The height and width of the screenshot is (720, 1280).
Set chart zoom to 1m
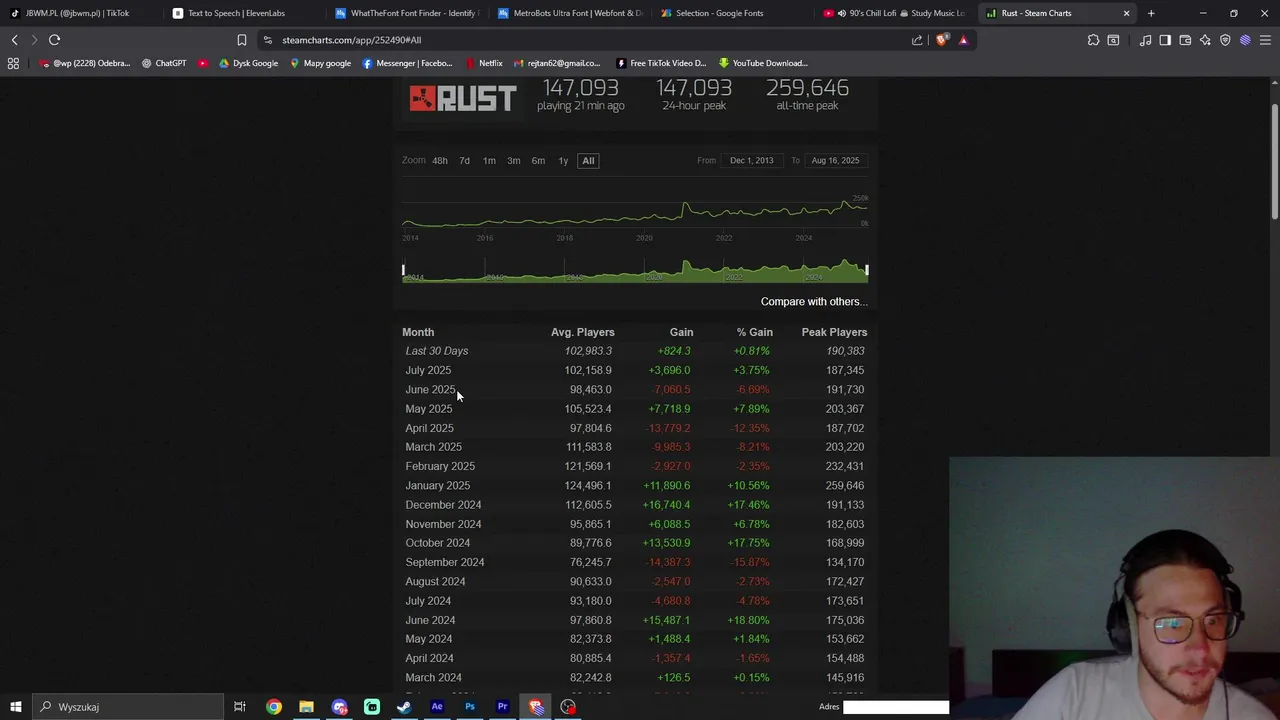489,160
